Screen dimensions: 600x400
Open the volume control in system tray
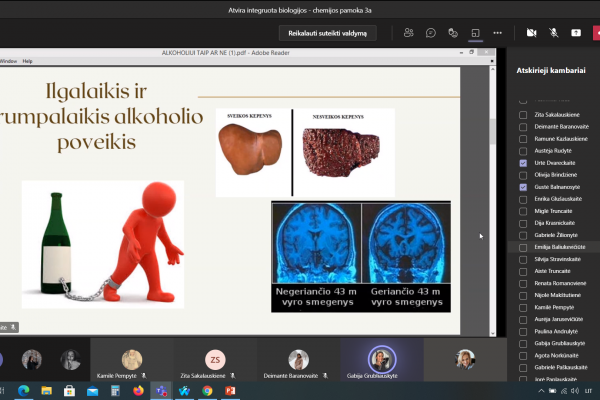(x=575, y=391)
